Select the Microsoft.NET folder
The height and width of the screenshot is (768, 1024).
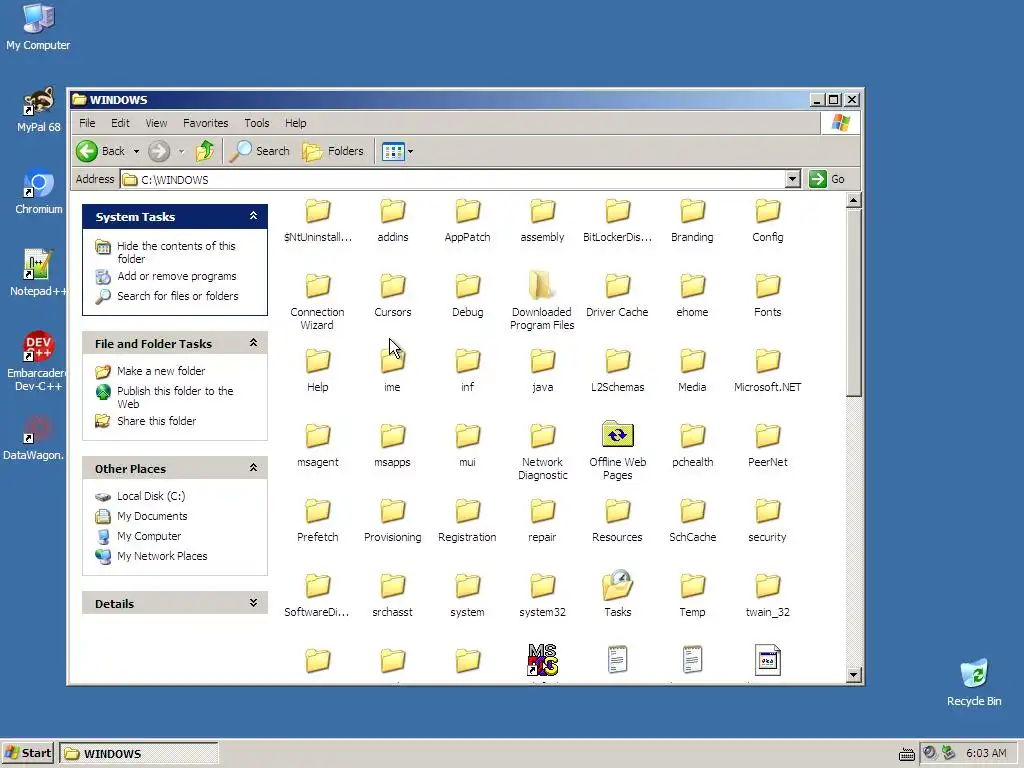pos(767,370)
